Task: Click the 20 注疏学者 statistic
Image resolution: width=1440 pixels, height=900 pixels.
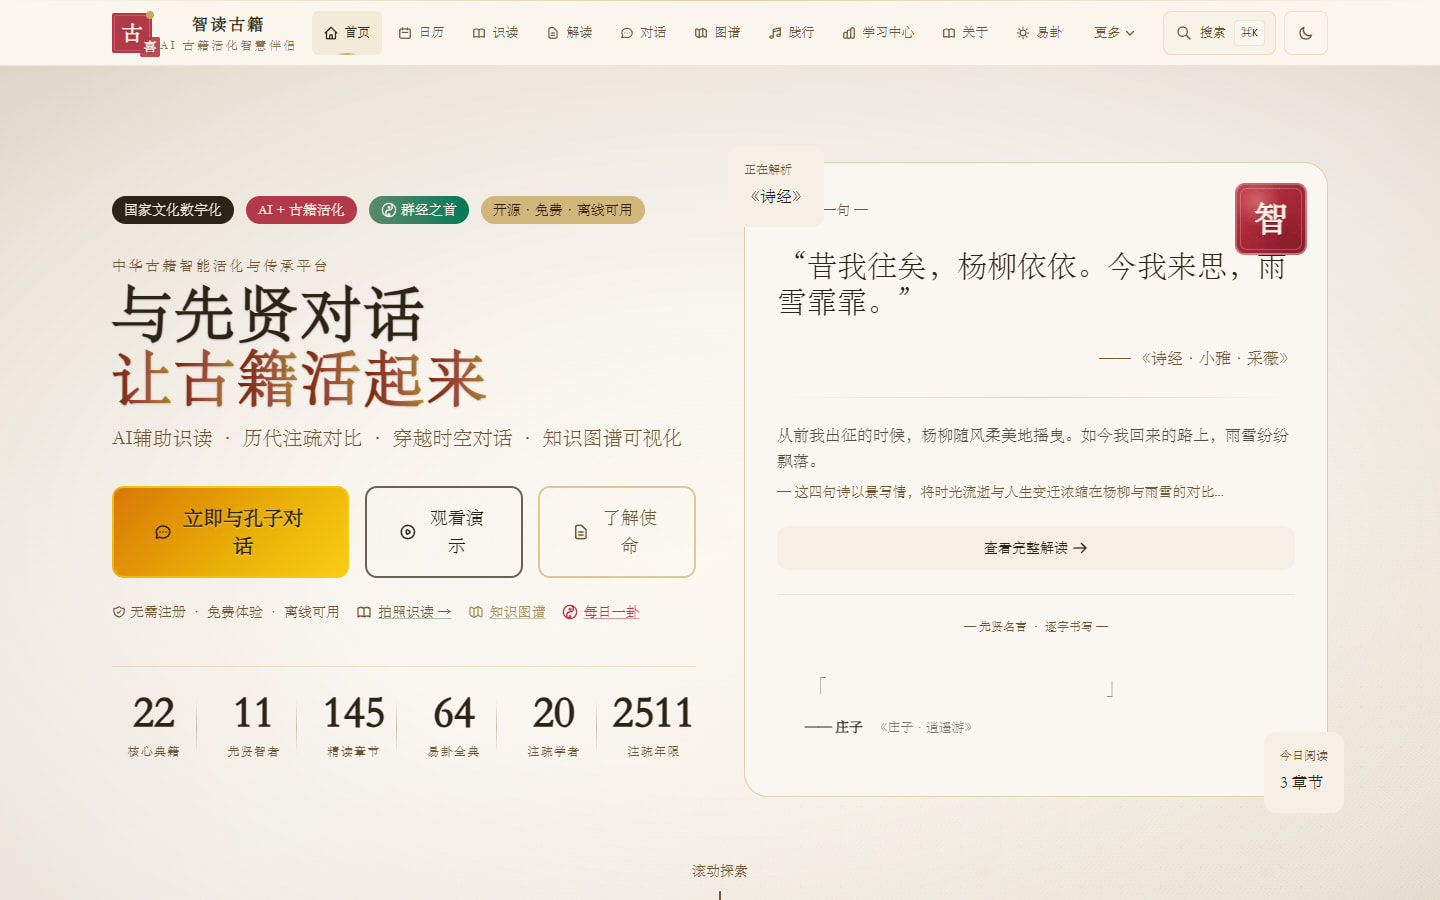Action: 553,727
